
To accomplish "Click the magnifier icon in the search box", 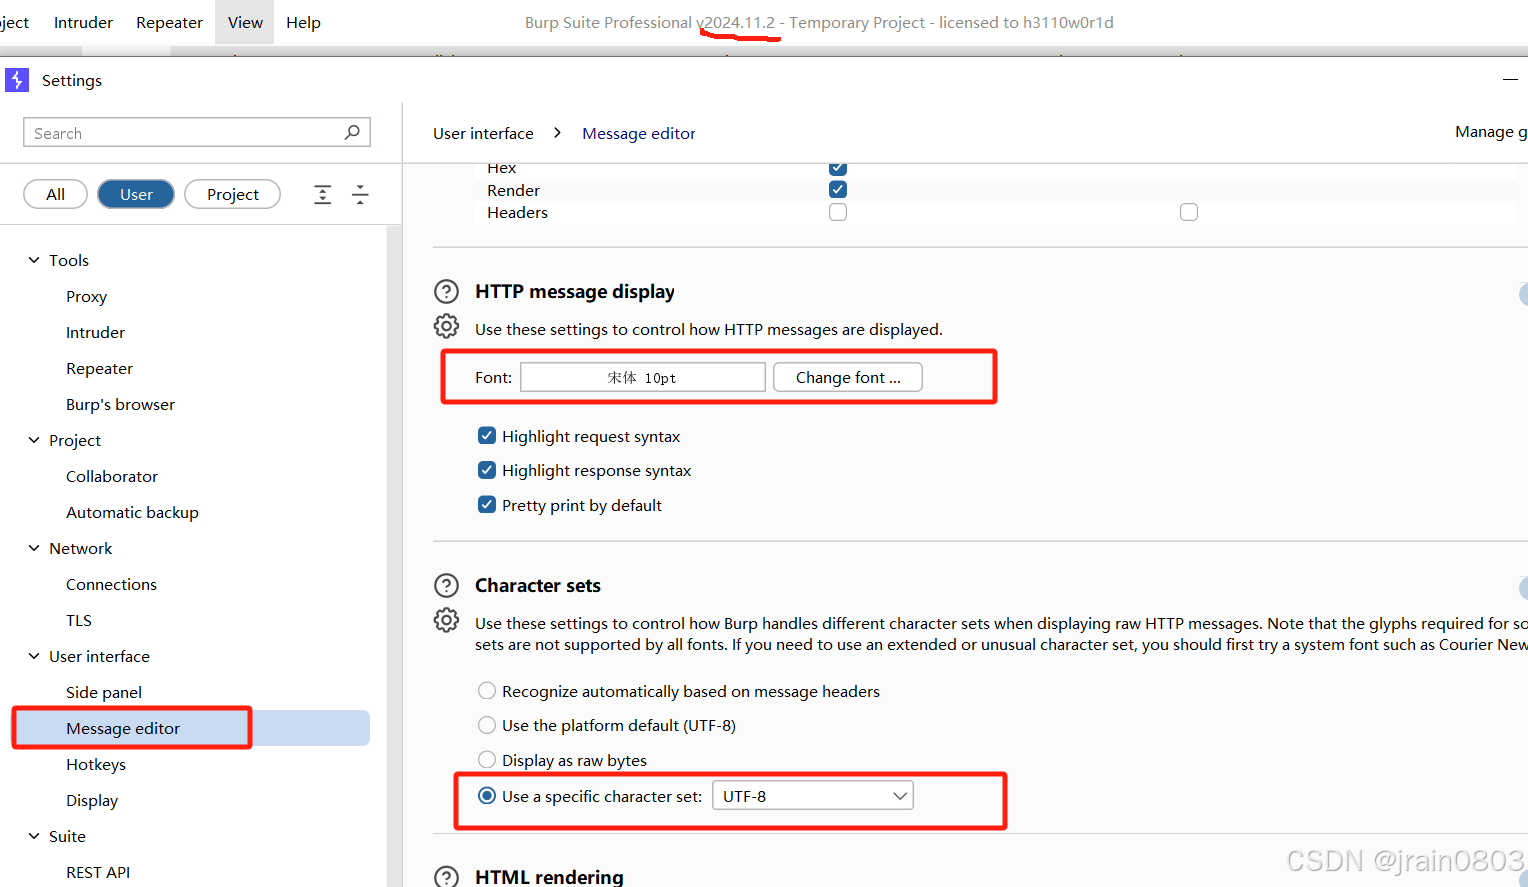I will (x=352, y=132).
